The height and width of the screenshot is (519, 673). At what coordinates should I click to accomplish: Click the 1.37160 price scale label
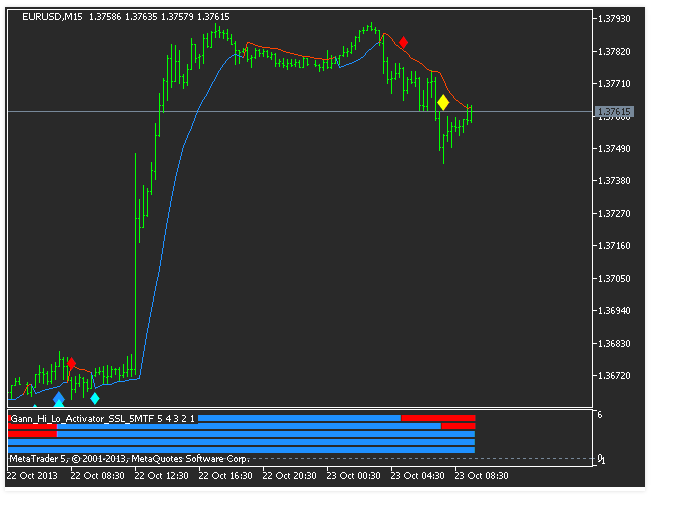point(614,246)
